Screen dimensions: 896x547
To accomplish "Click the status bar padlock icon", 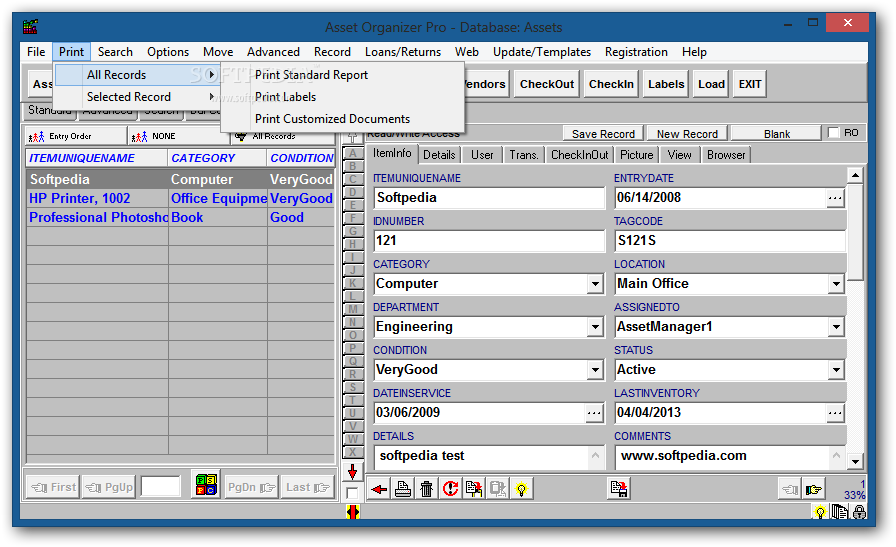I will point(859,512).
